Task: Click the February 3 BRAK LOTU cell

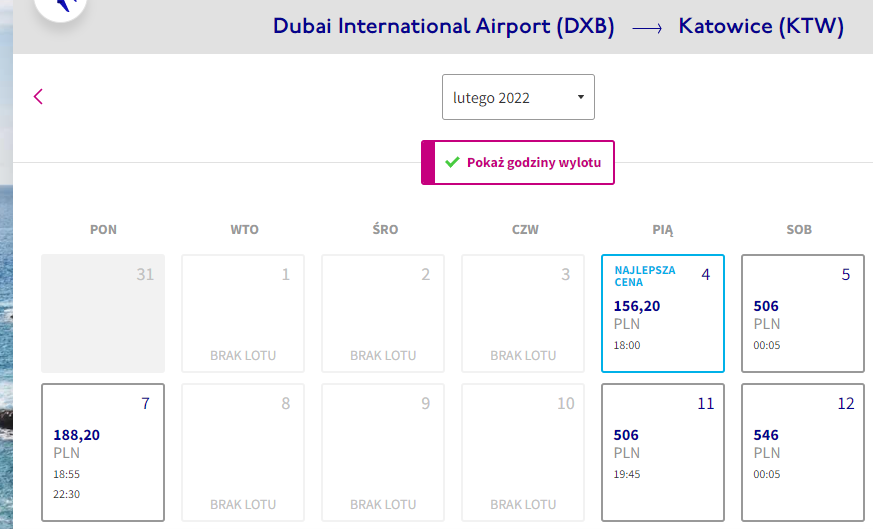Action: 523,314
